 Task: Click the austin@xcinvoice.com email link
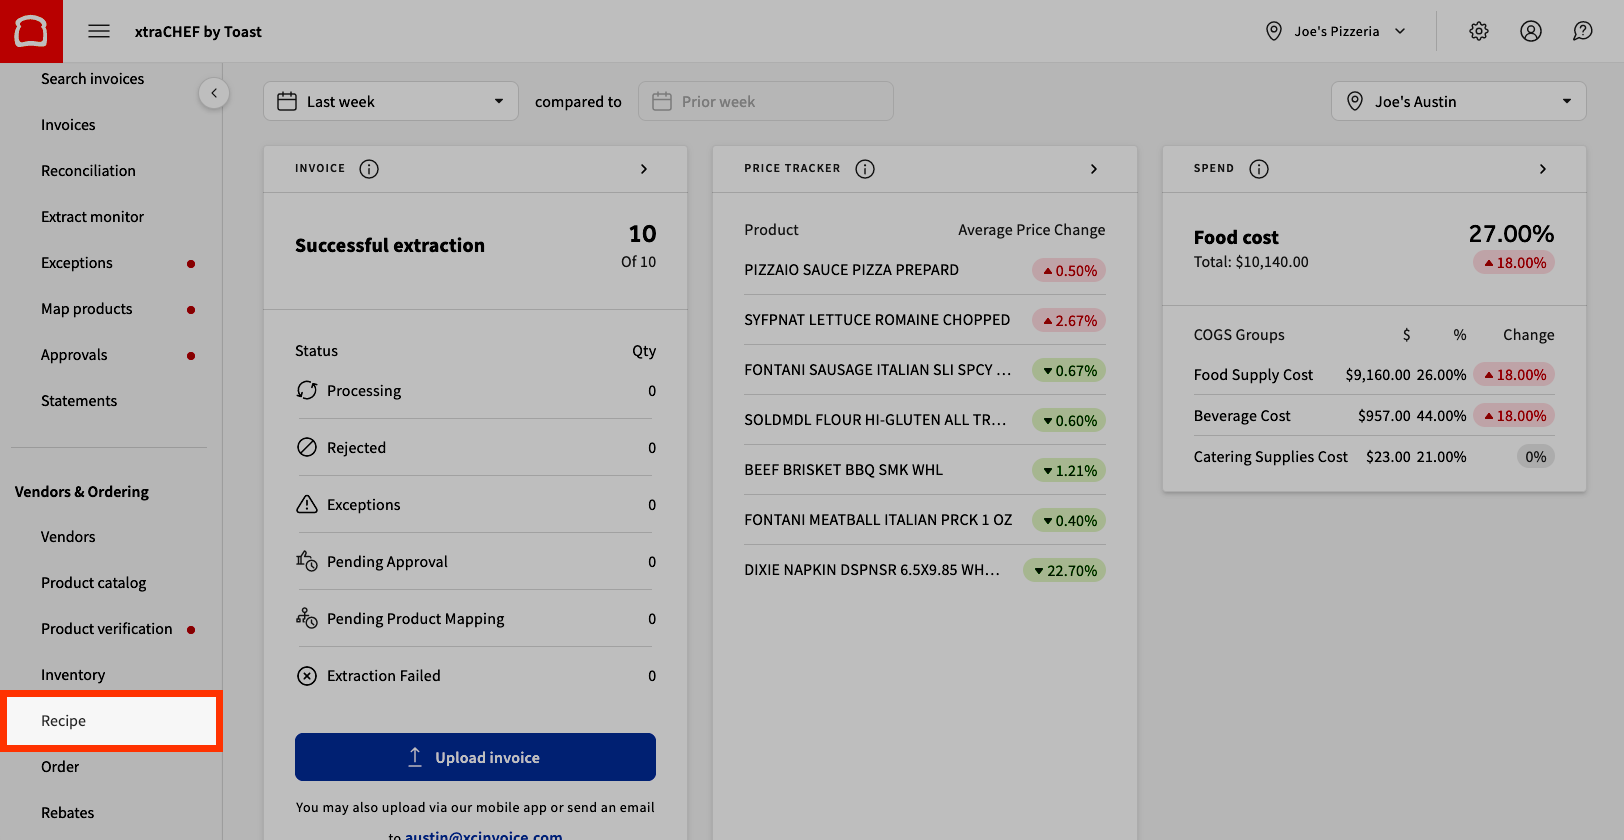483,835
